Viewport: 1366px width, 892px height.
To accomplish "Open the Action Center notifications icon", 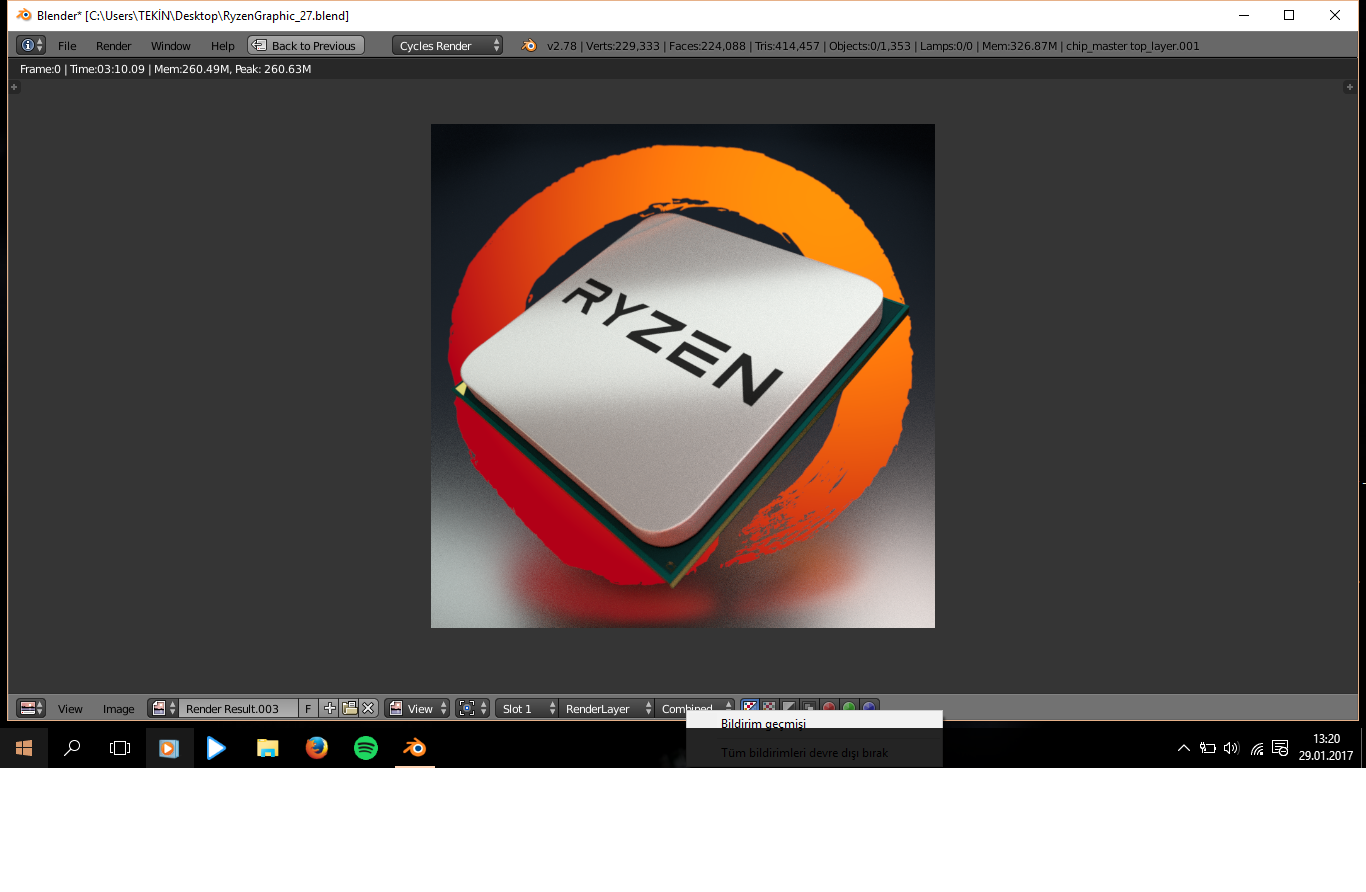I will [1280, 748].
